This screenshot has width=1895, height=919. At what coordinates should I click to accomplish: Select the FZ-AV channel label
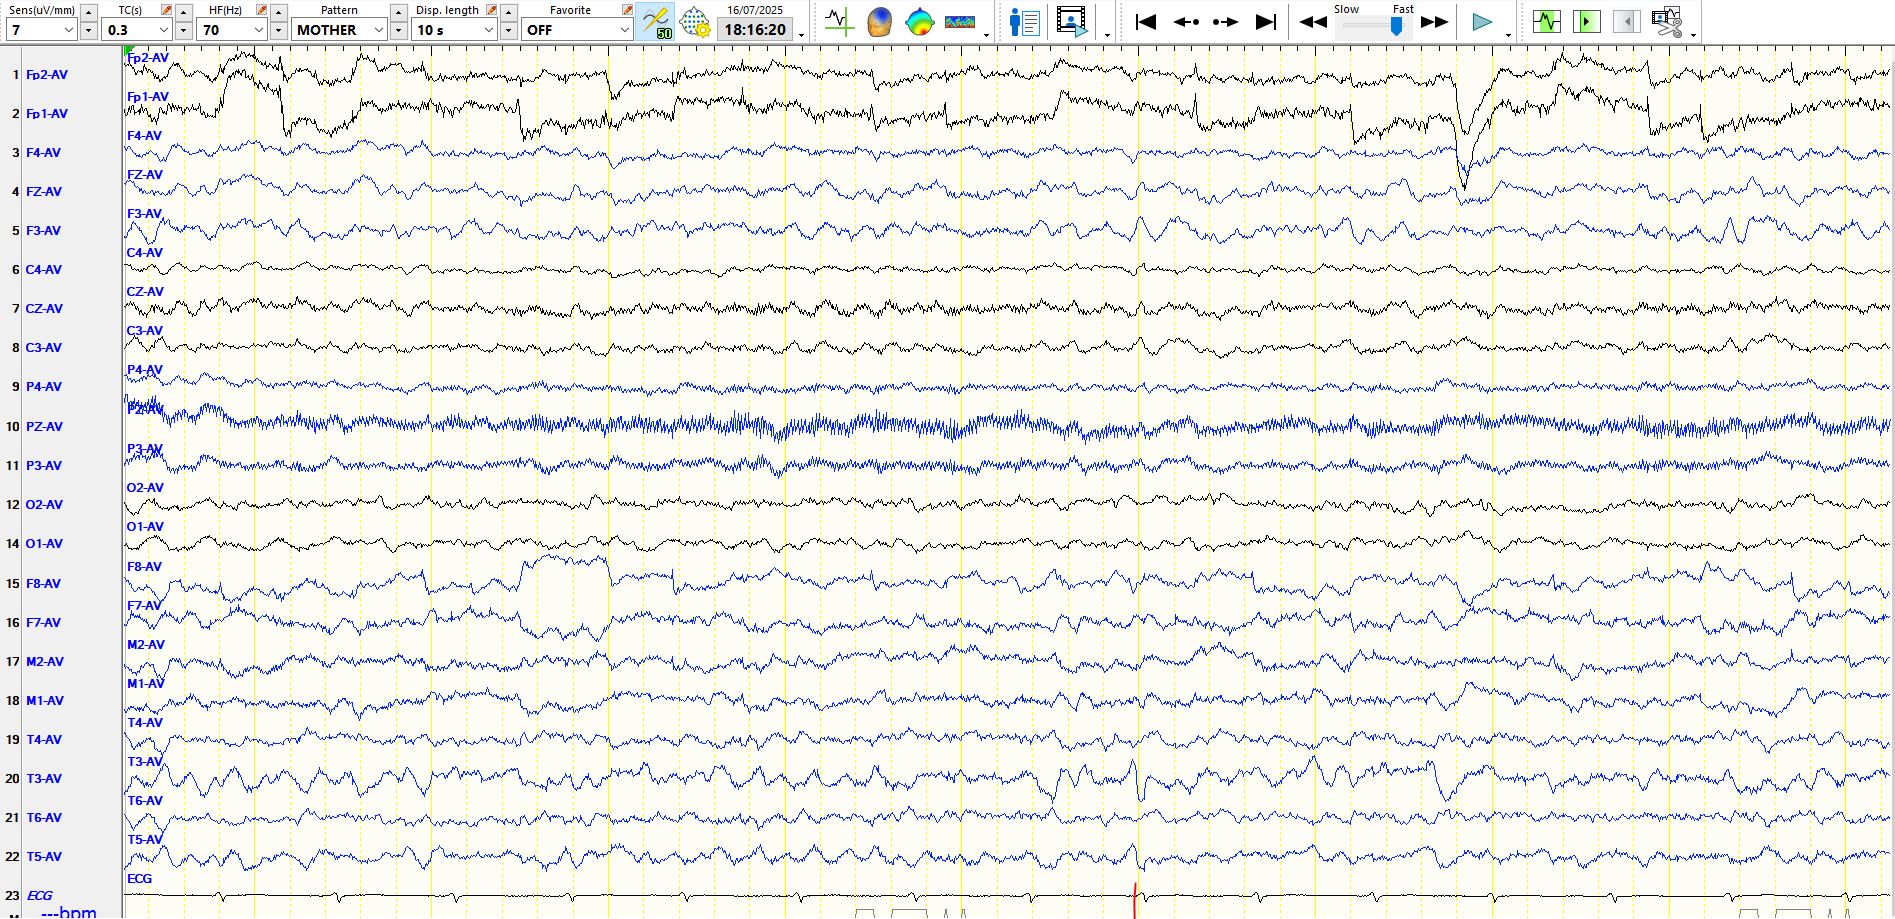43,192
